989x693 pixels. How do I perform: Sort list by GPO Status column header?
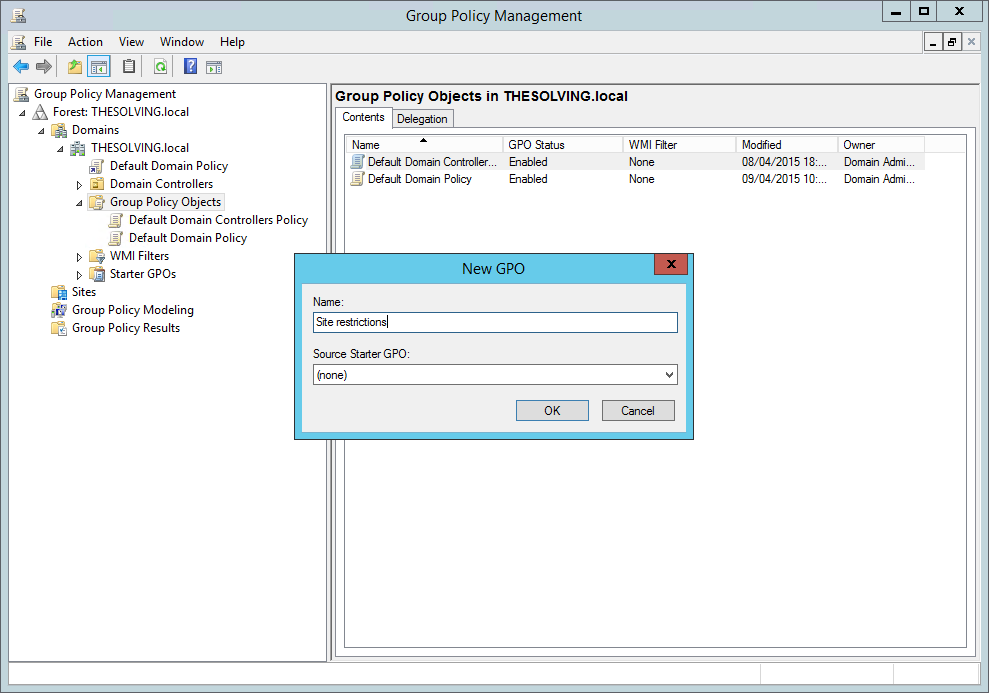pyautogui.click(x=563, y=144)
